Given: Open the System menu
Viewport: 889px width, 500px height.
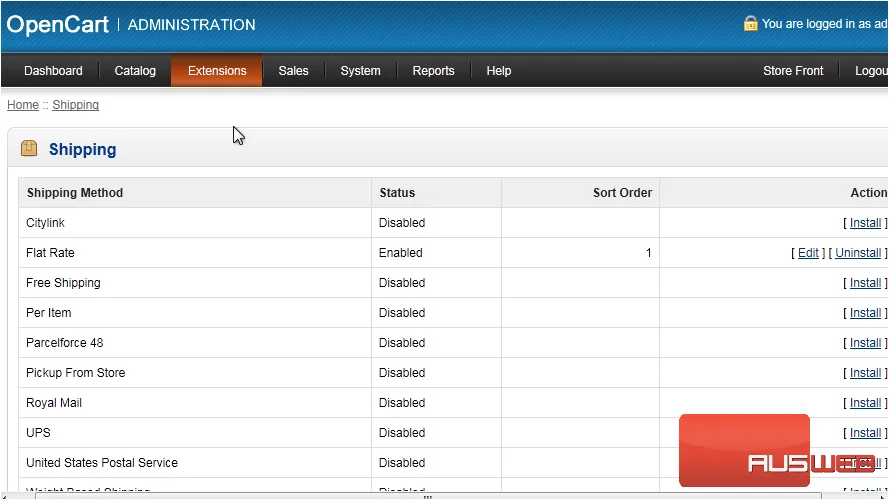Looking at the screenshot, I should pyautogui.click(x=360, y=71).
